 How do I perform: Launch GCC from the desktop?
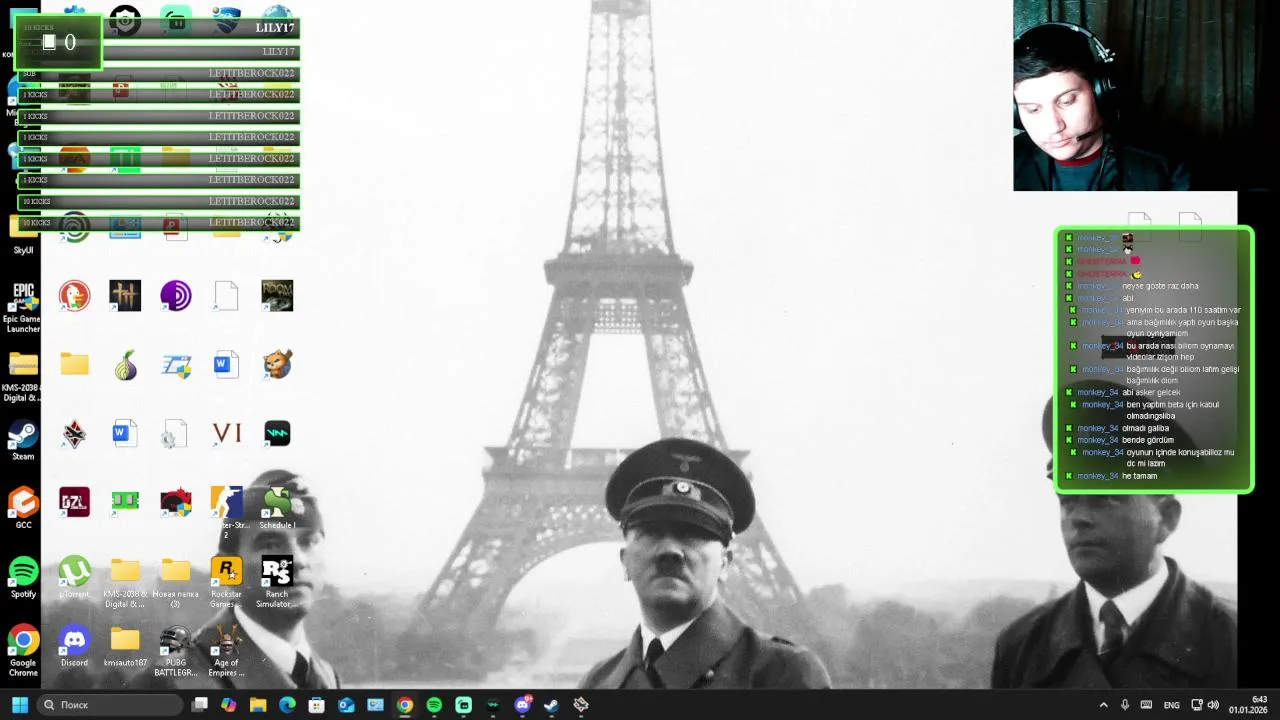pyautogui.click(x=23, y=509)
